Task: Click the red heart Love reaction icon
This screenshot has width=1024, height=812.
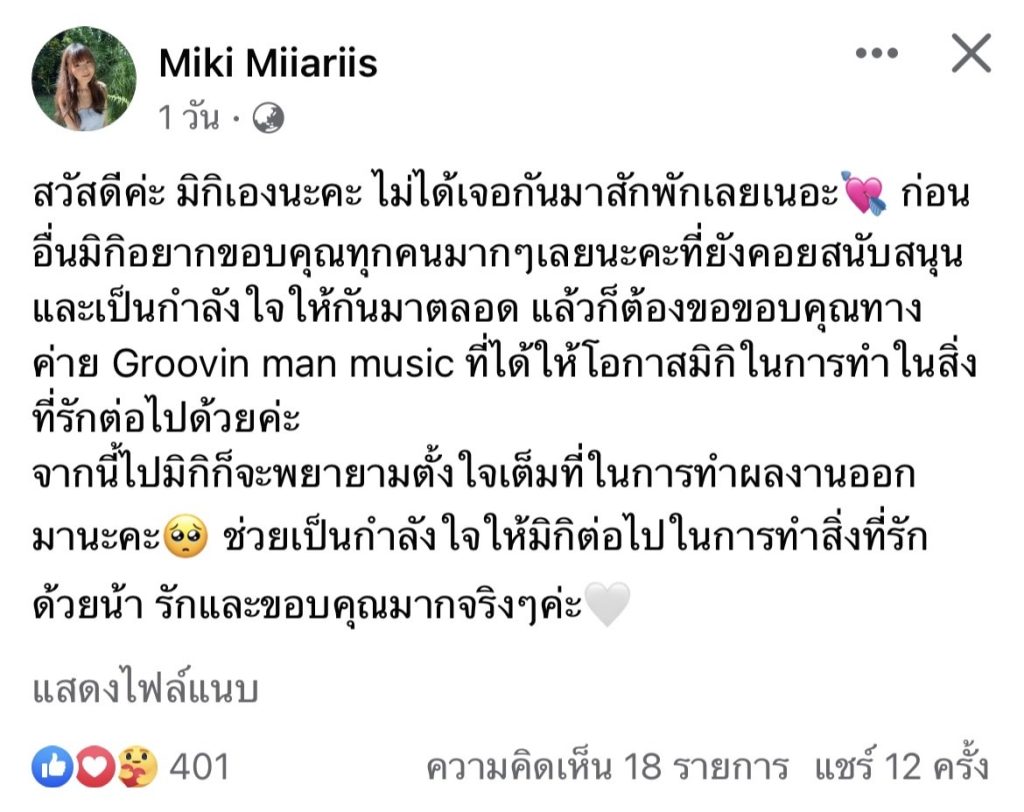Action: point(95,766)
